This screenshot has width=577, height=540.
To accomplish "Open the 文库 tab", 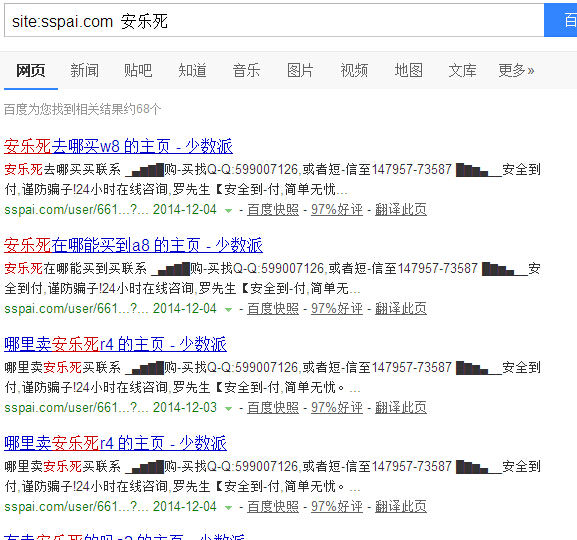I will [462, 70].
